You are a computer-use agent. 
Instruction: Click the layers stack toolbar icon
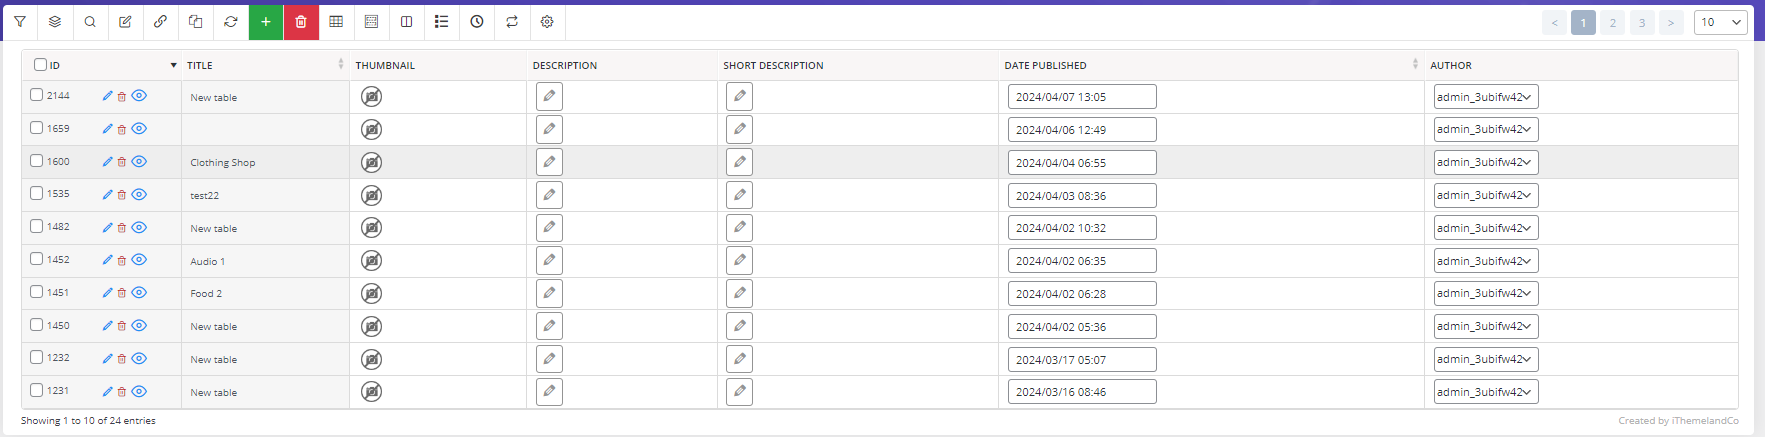55,22
